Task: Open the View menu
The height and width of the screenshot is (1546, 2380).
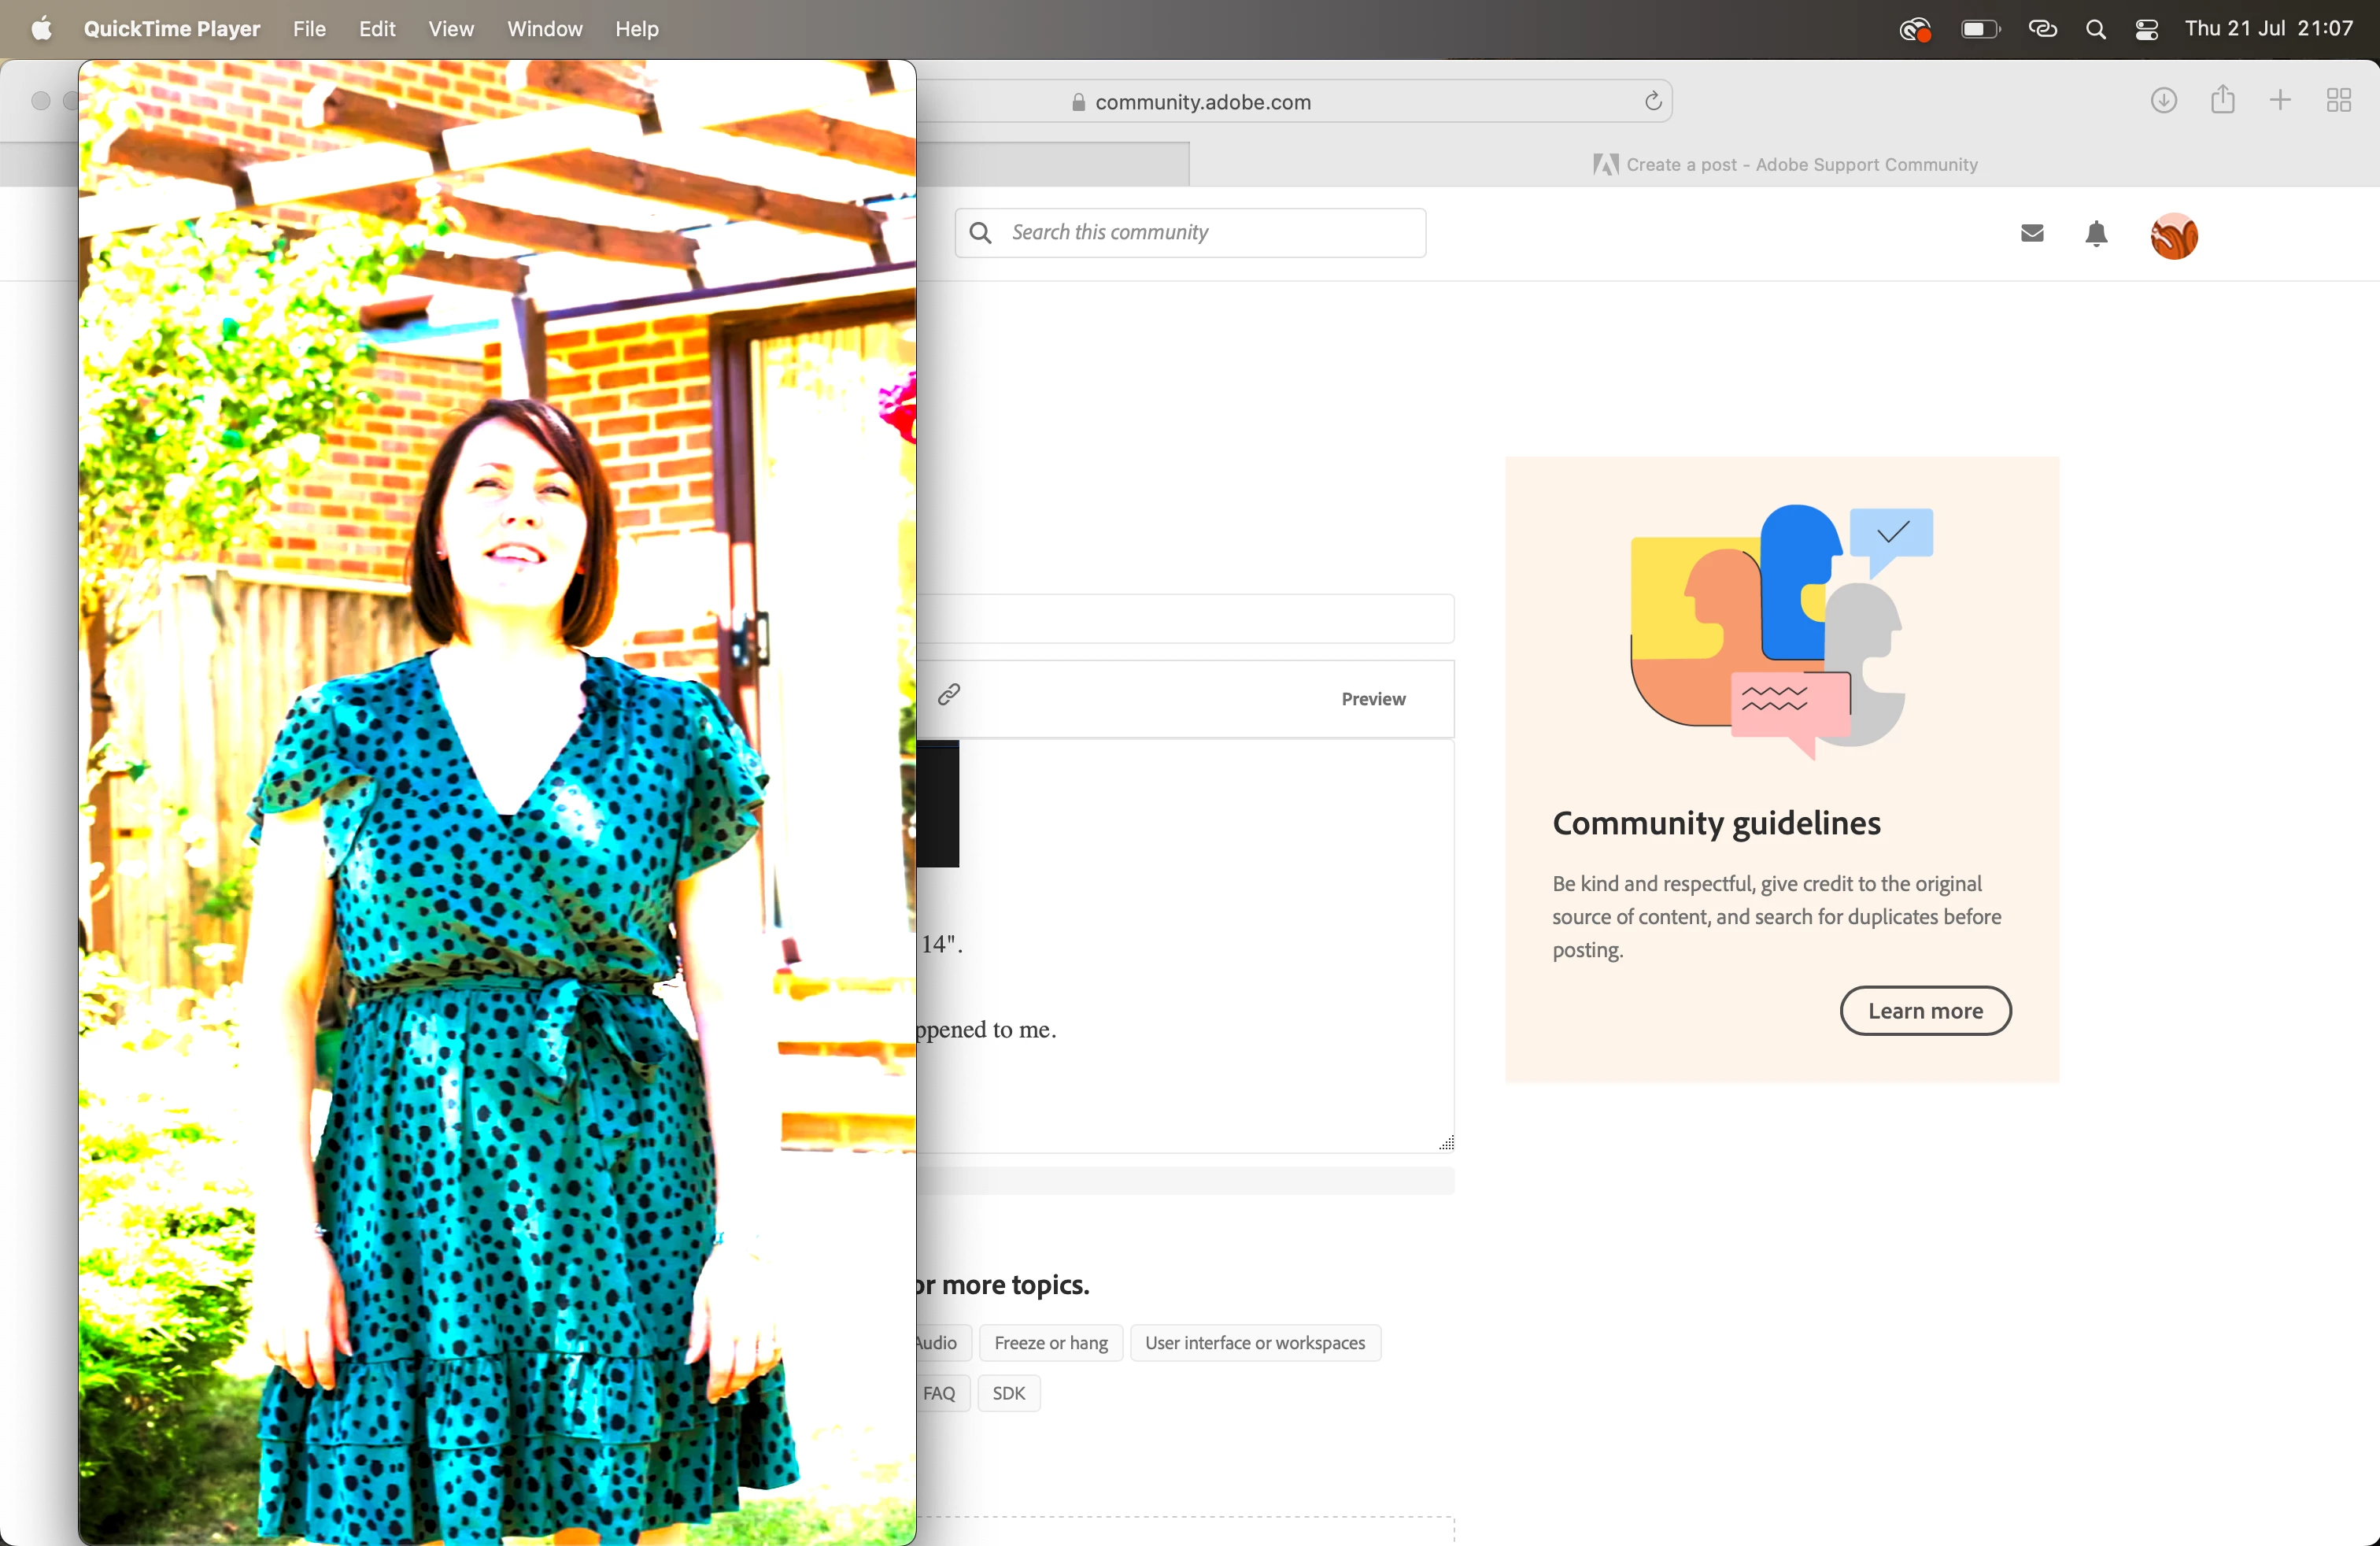Action: click(450, 29)
